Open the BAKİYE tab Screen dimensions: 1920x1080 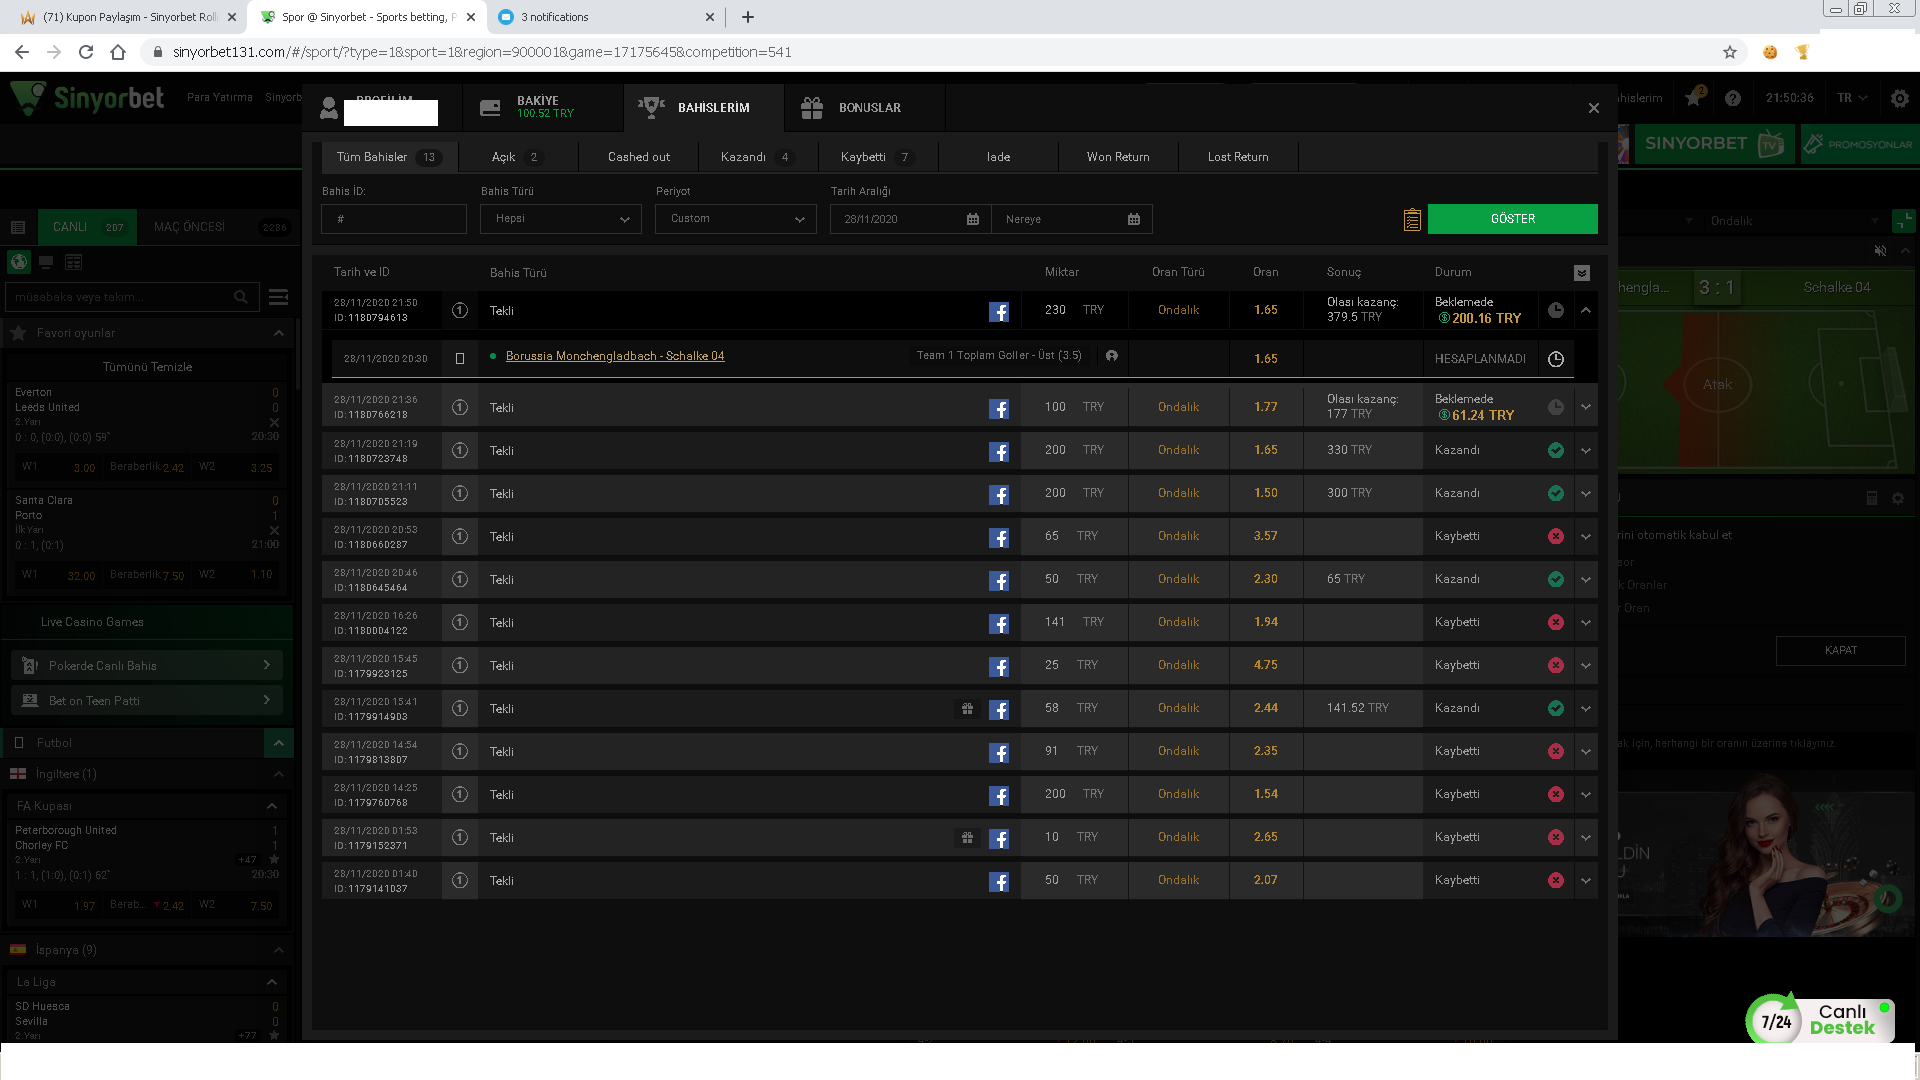click(x=543, y=107)
